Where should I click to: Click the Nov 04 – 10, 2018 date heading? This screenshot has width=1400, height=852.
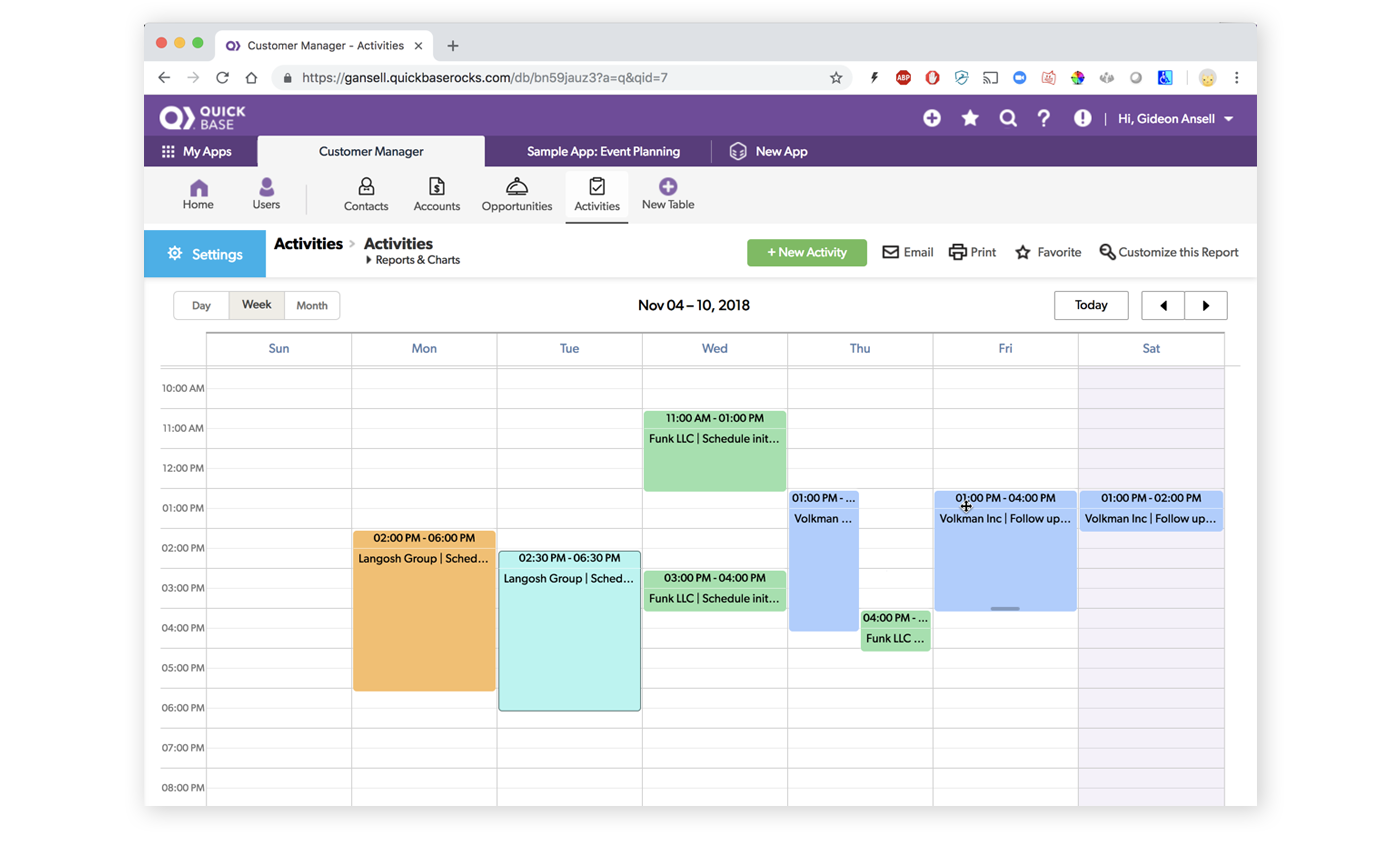click(694, 305)
